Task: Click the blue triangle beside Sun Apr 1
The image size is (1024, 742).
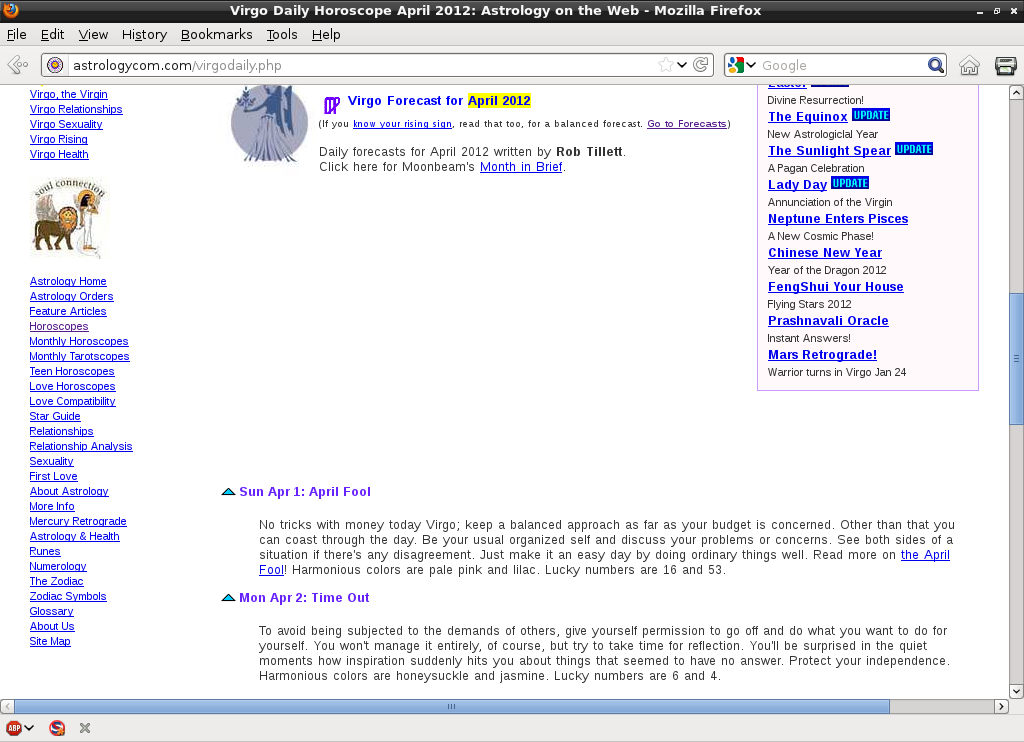Action: (228, 492)
